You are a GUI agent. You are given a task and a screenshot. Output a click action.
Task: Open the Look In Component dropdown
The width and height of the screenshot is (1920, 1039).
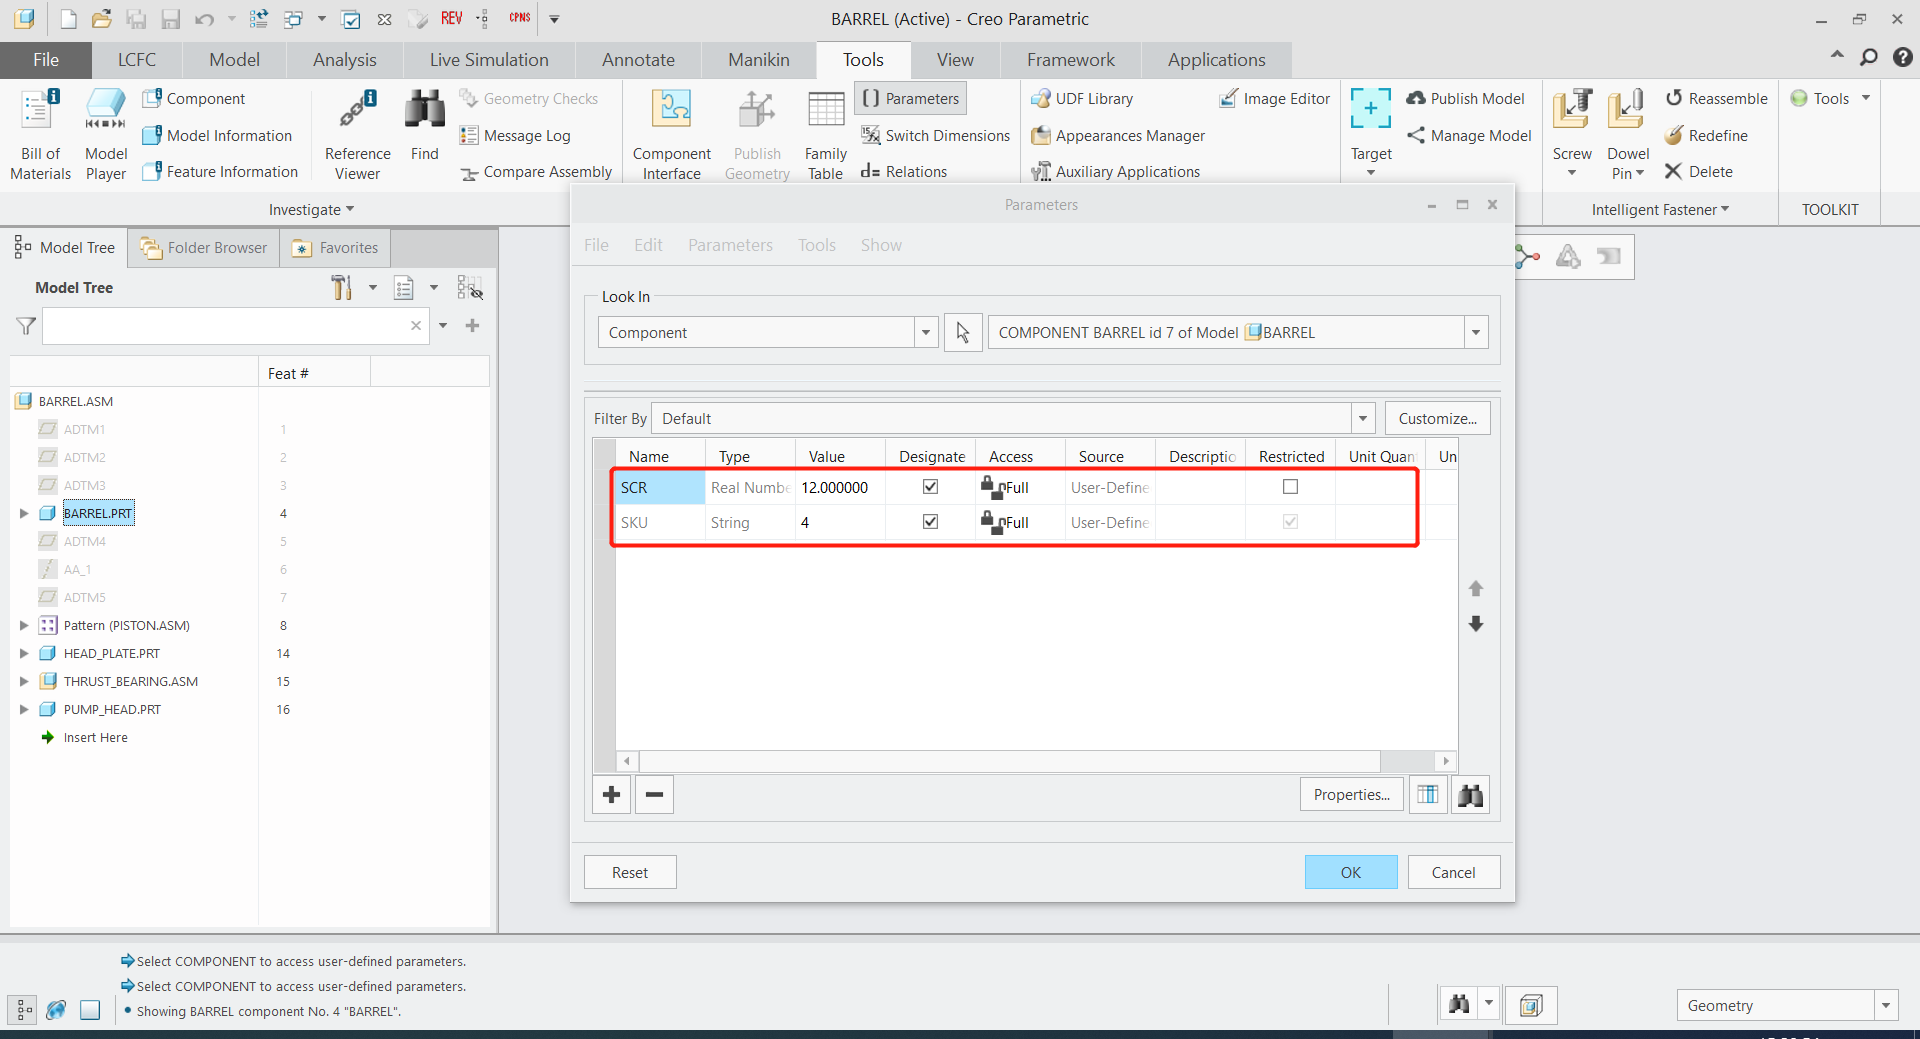click(926, 333)
